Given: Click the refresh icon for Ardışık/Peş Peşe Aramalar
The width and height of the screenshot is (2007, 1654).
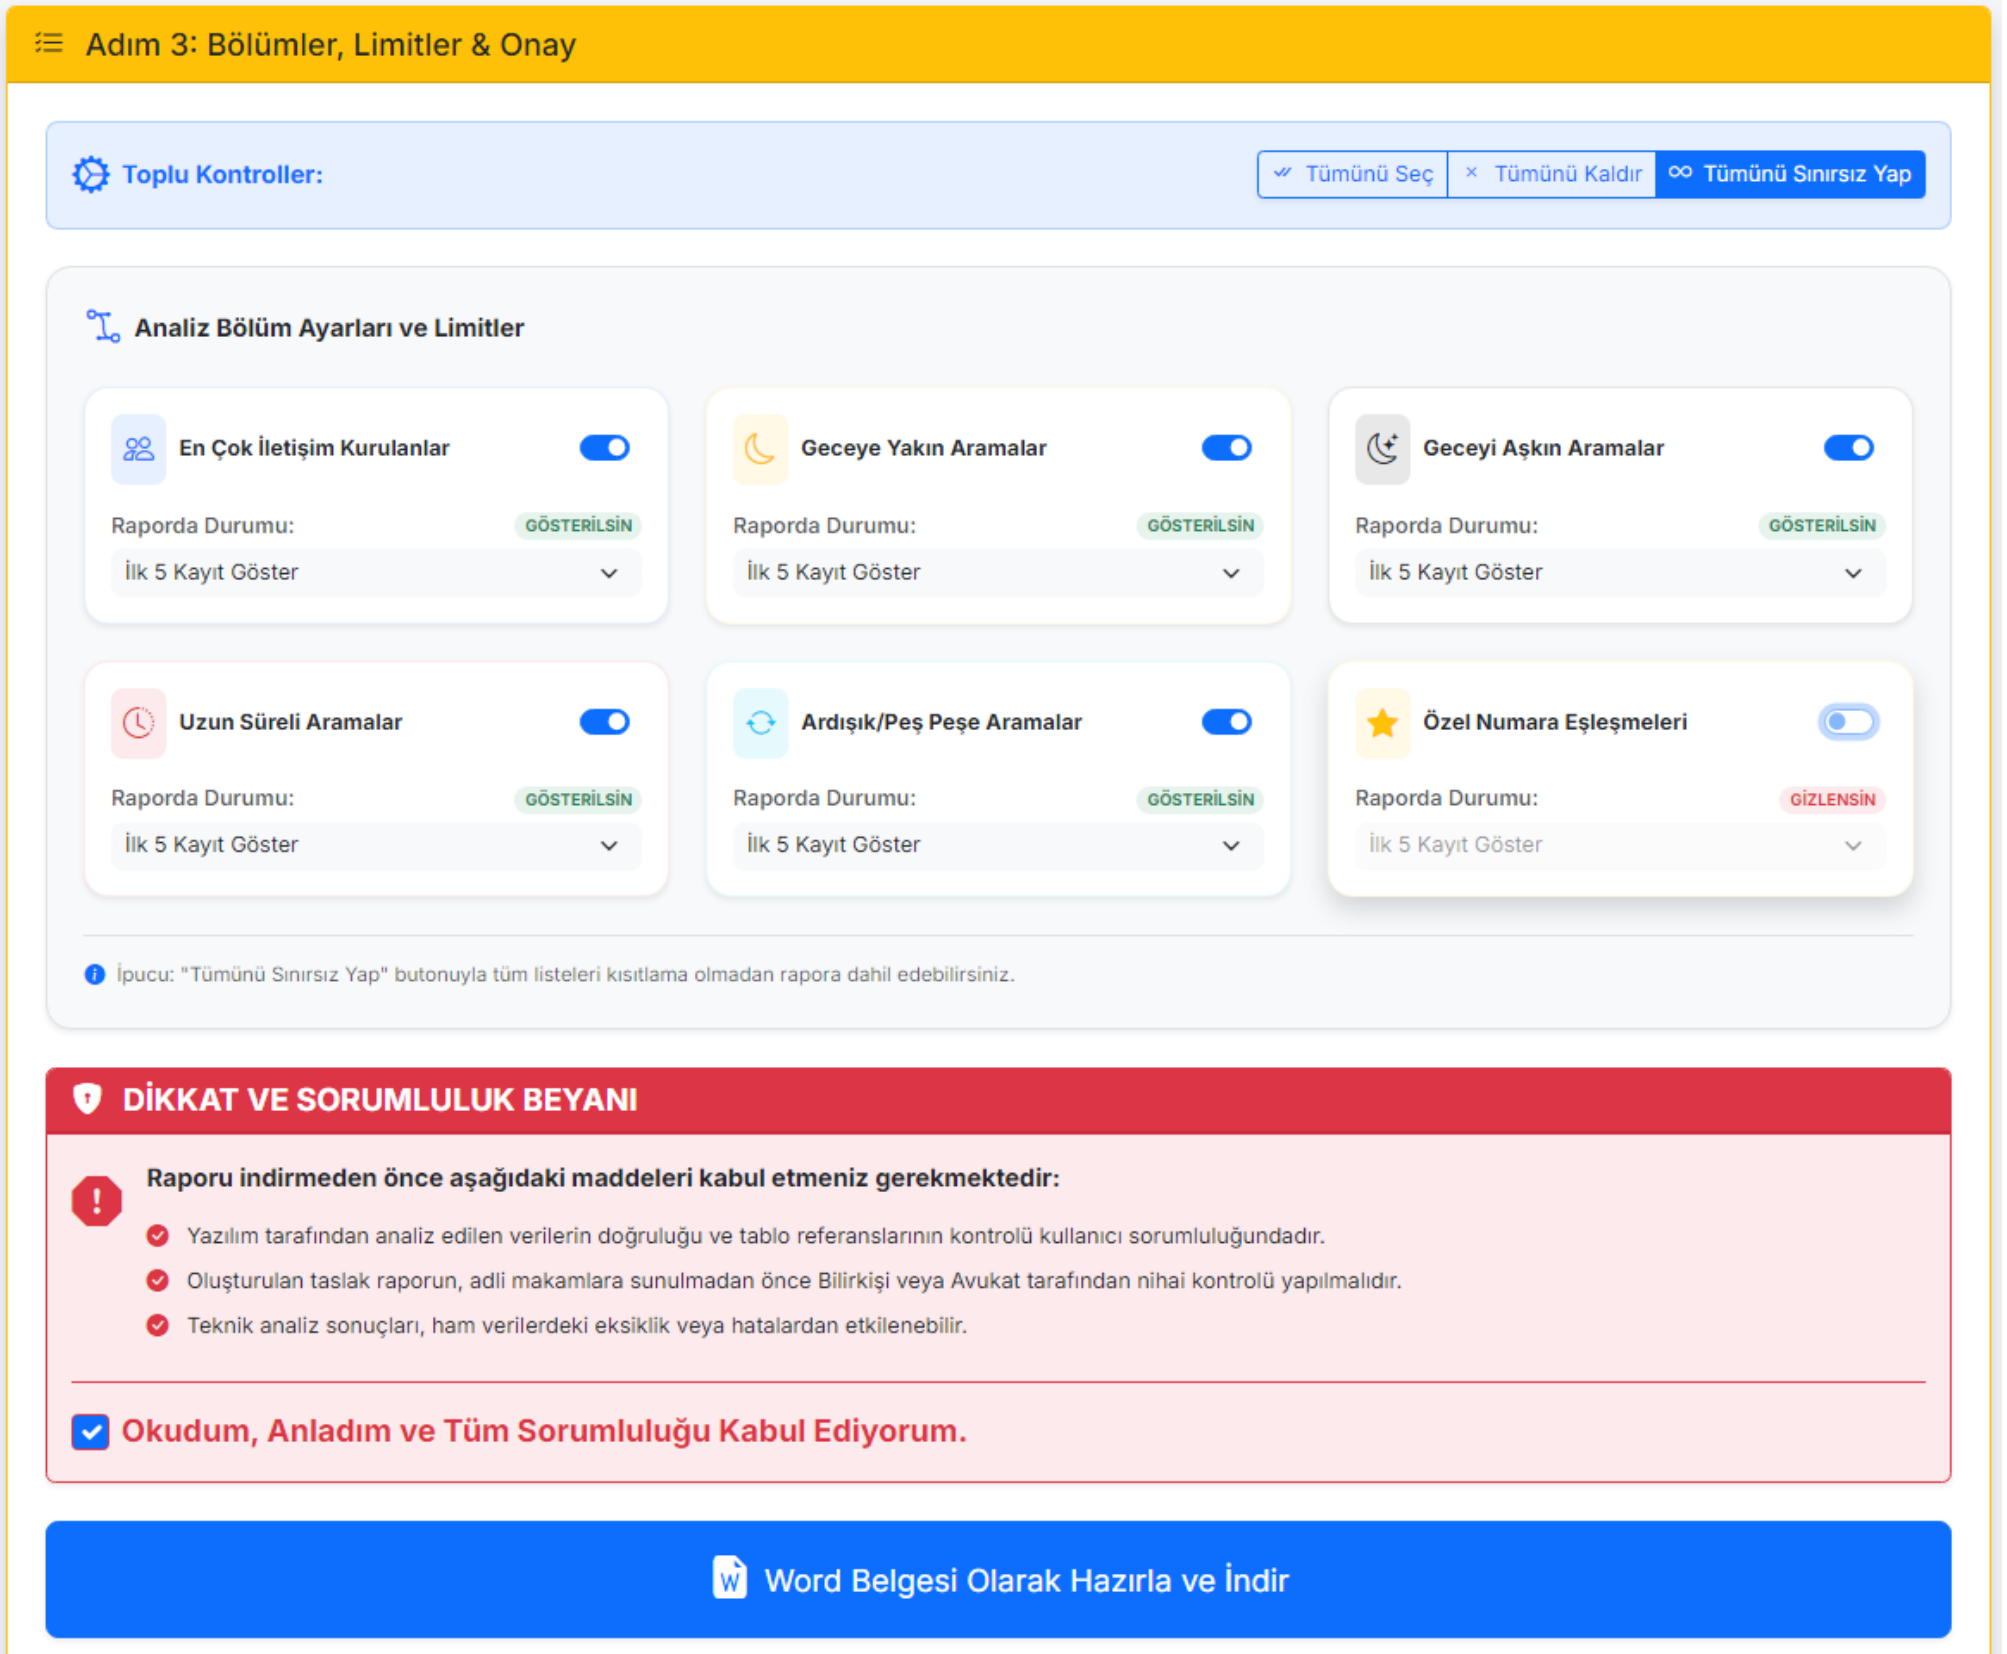Looking at the screenshot, I should [x=760, y=722].
